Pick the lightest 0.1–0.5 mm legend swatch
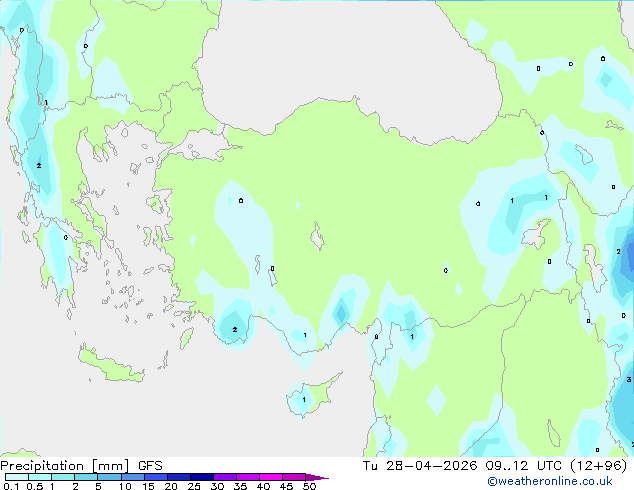Screen dimensions: 634x490 point(17,477)
